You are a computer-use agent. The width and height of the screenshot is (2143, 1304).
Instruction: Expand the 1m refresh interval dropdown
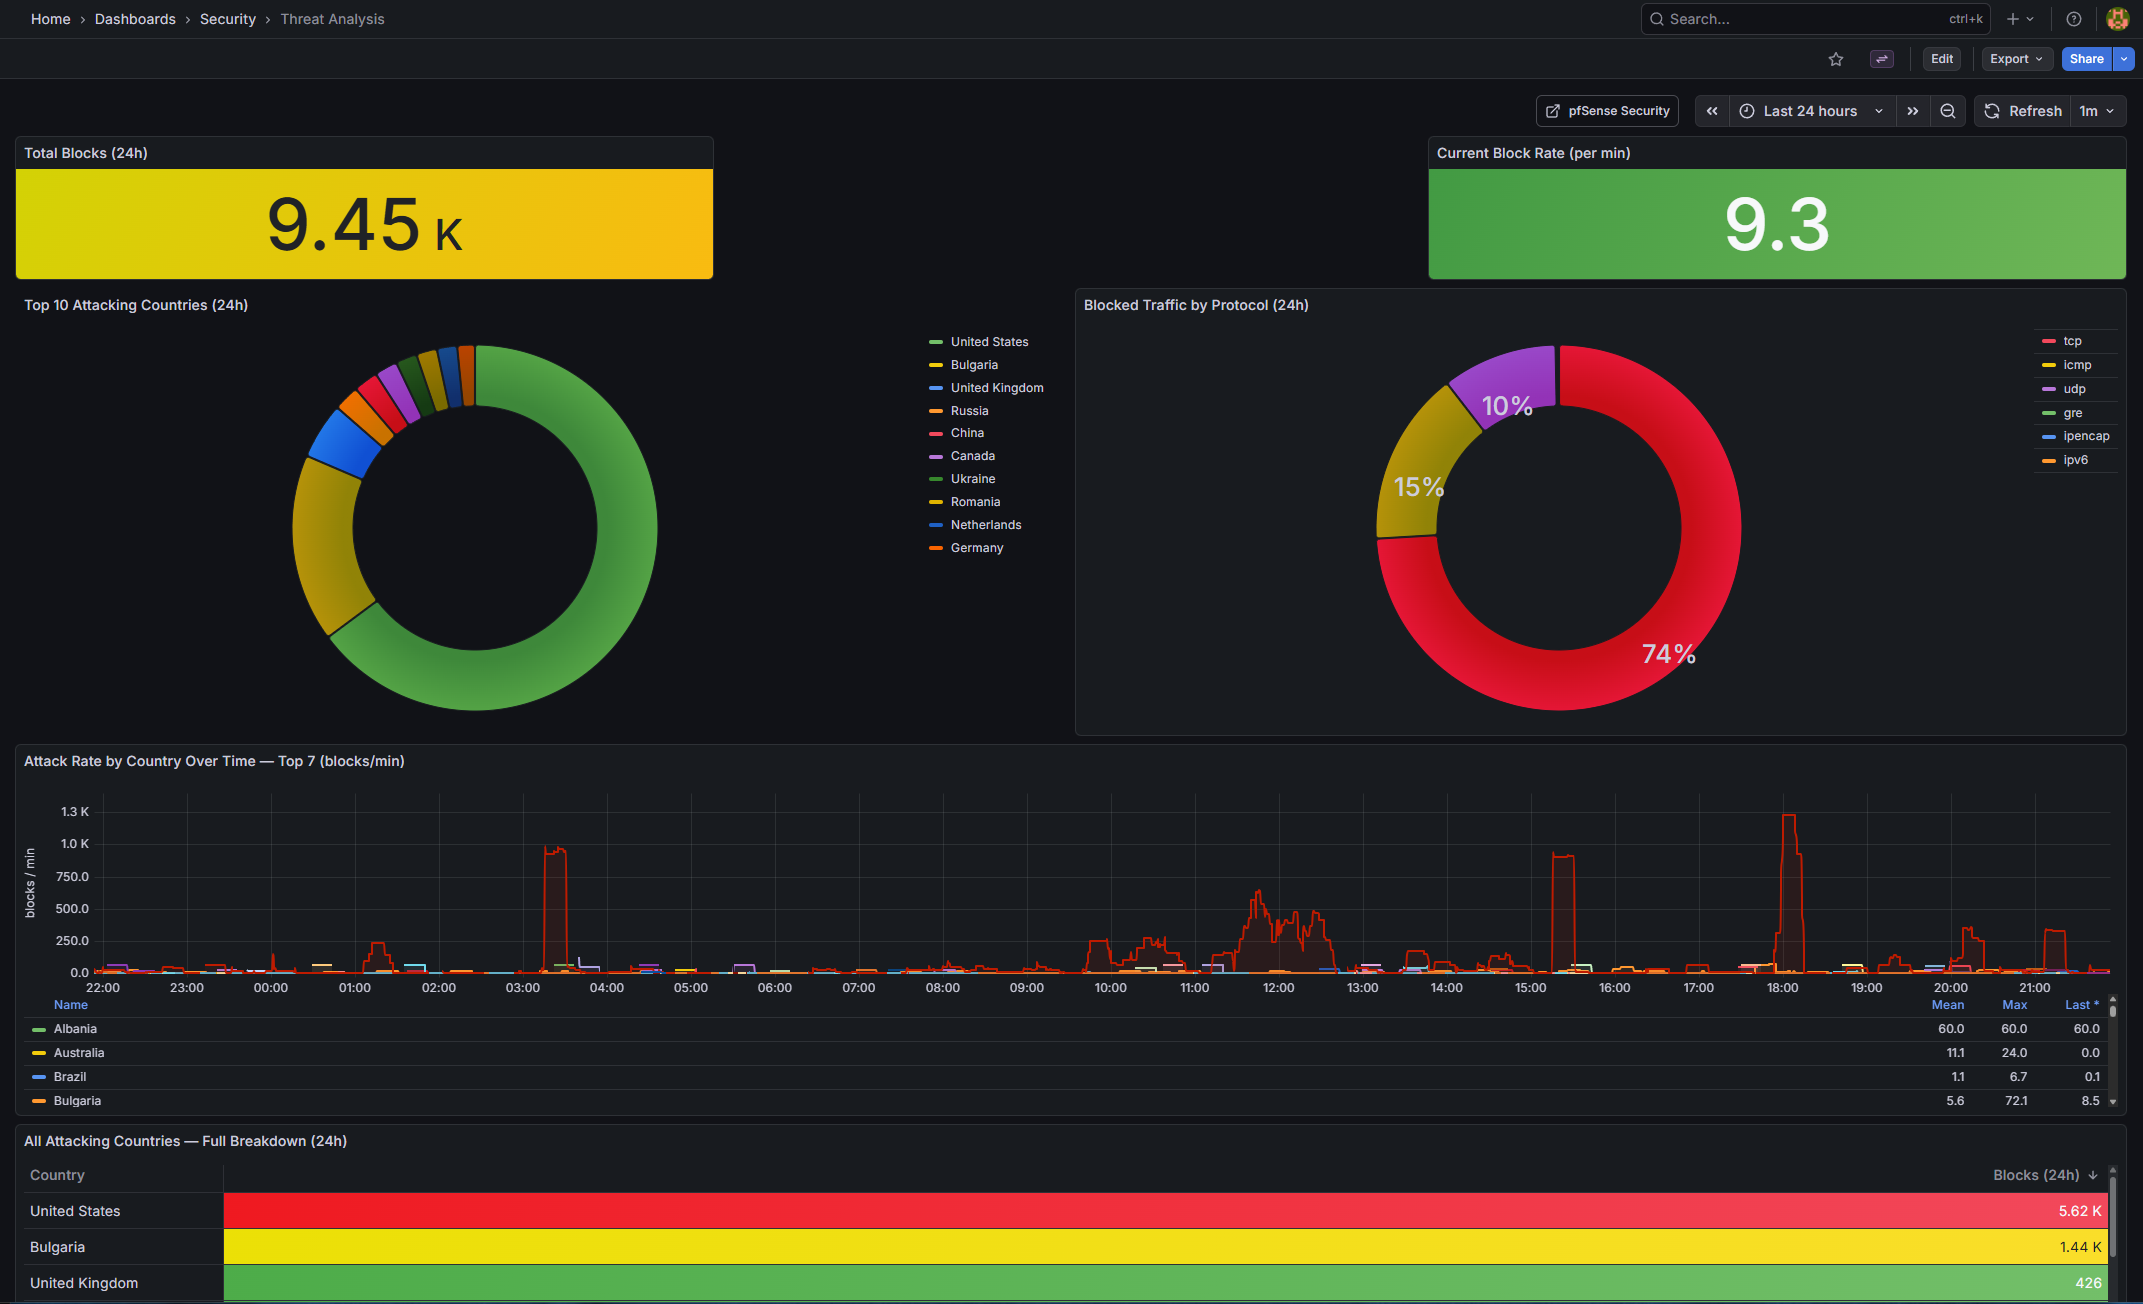(x=2098, y=111)
